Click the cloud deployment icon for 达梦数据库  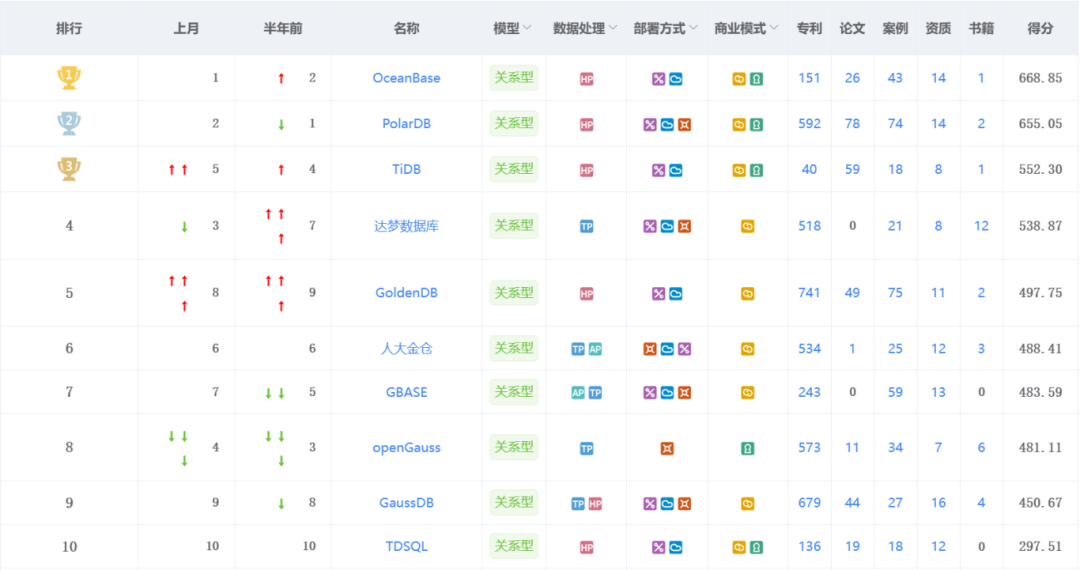click(x=667, y=226)
